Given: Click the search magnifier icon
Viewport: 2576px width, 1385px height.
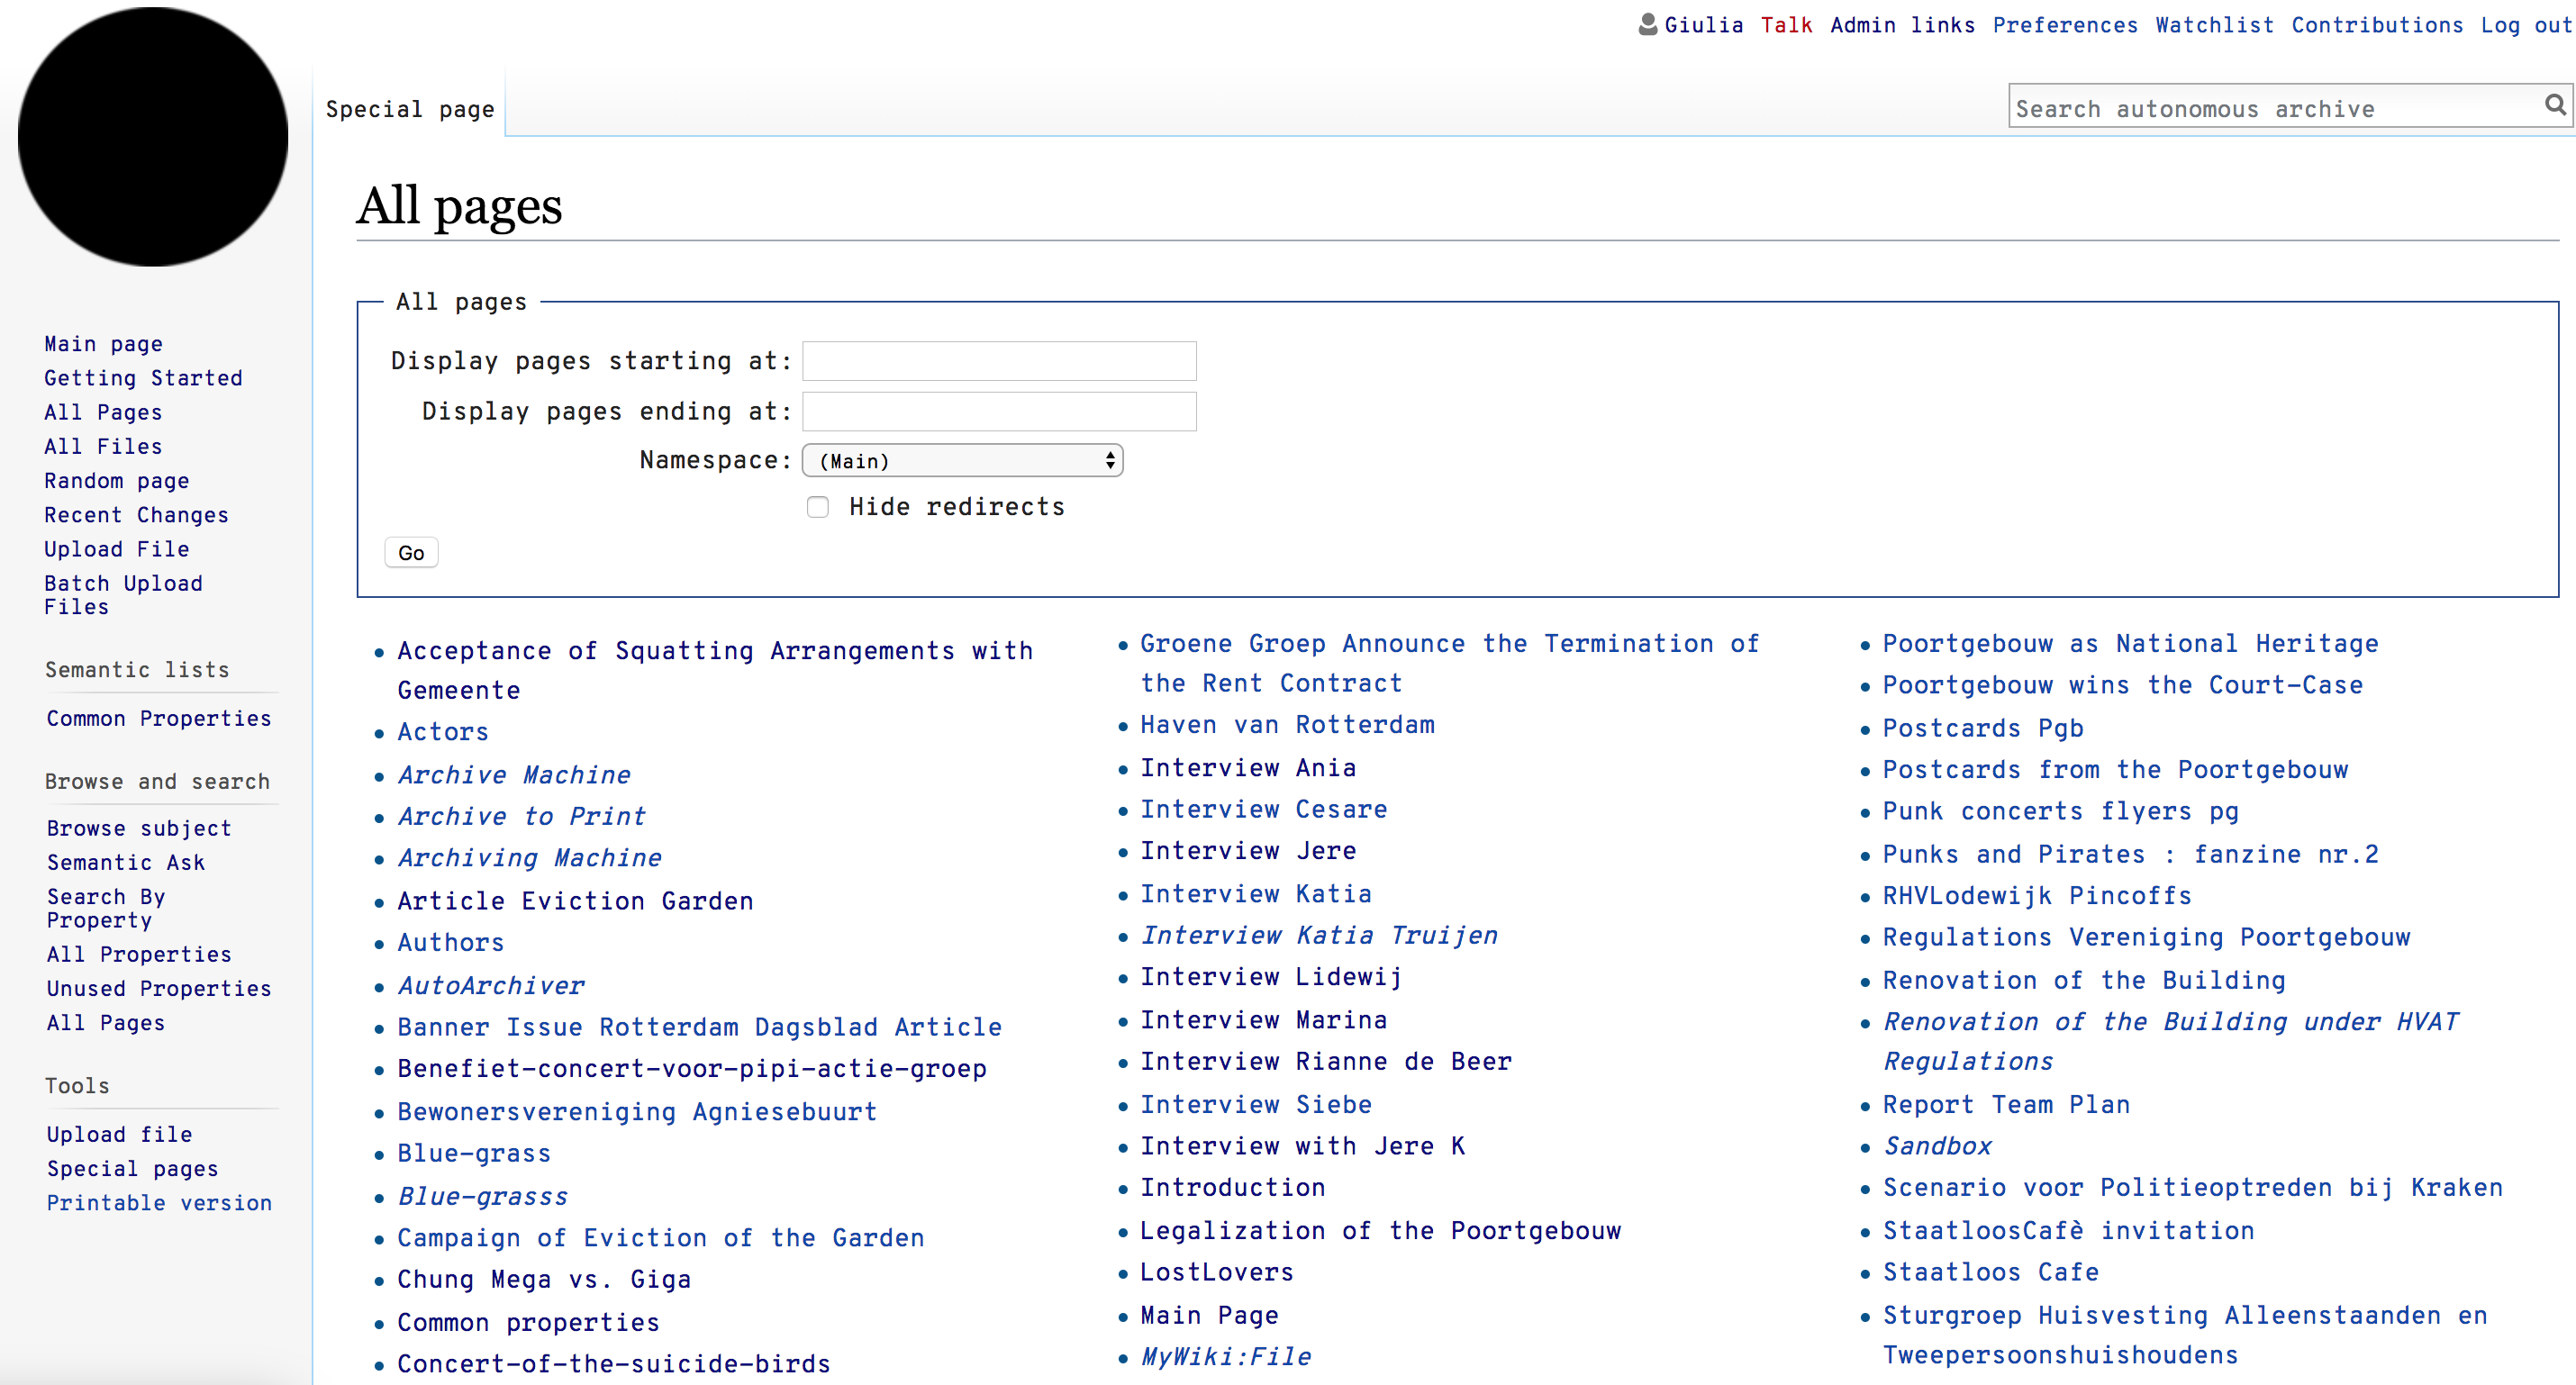Looking at the screenshot, I should coord(2554,106).
